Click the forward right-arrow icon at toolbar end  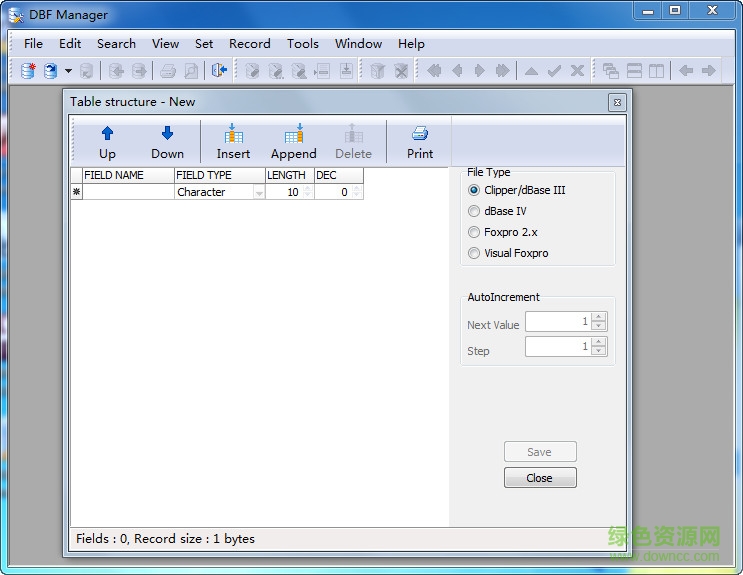tap(709, 71)
